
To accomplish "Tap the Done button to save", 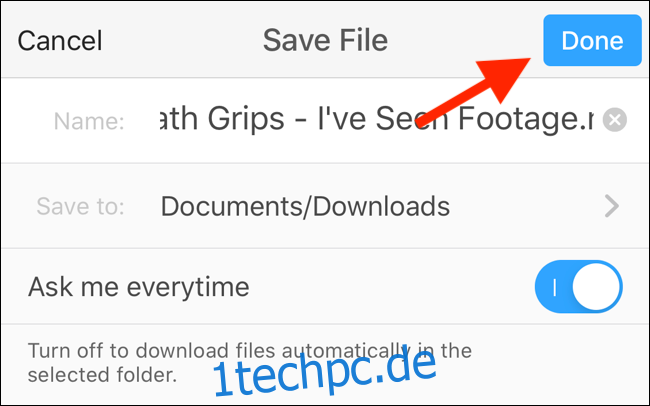I will (592, 40).
